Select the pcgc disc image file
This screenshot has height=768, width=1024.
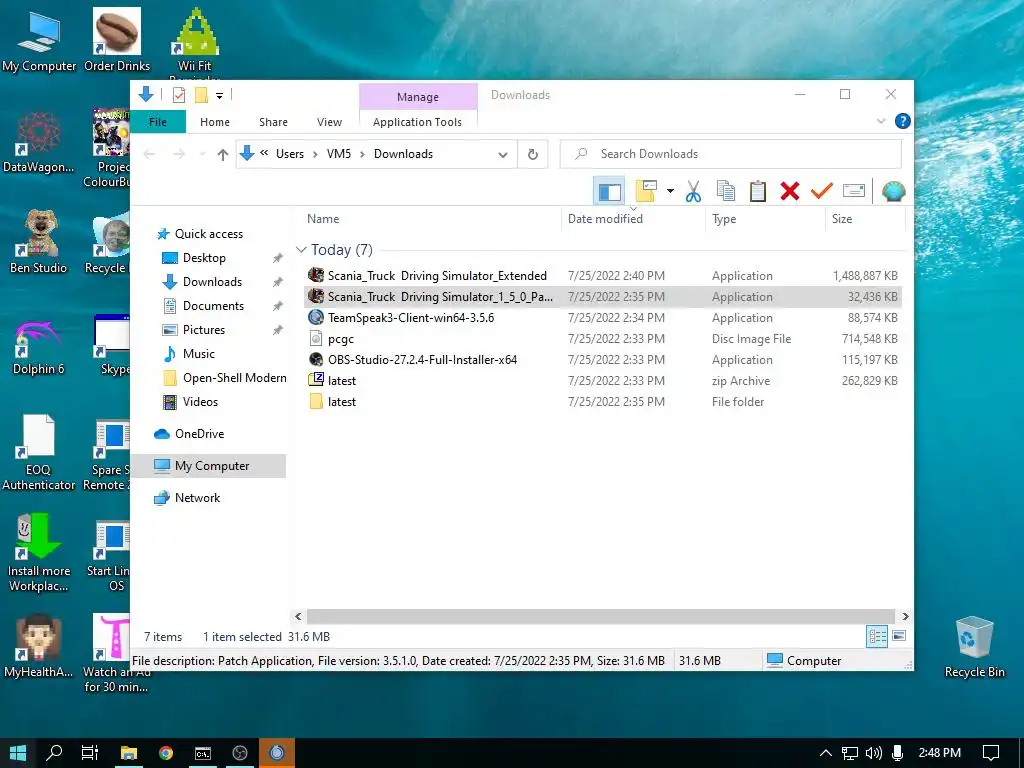click(x=603, y=338)
